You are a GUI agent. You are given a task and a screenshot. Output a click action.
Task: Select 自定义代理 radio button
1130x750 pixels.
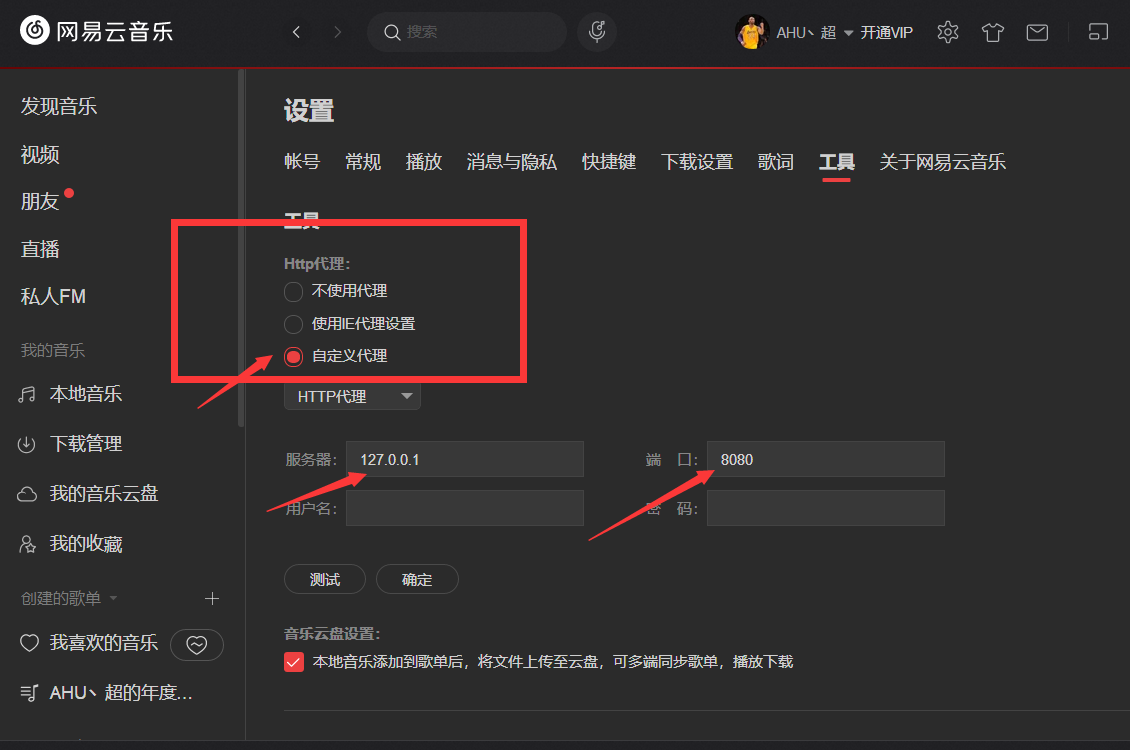pyautogui.click(x=293, y=357)
